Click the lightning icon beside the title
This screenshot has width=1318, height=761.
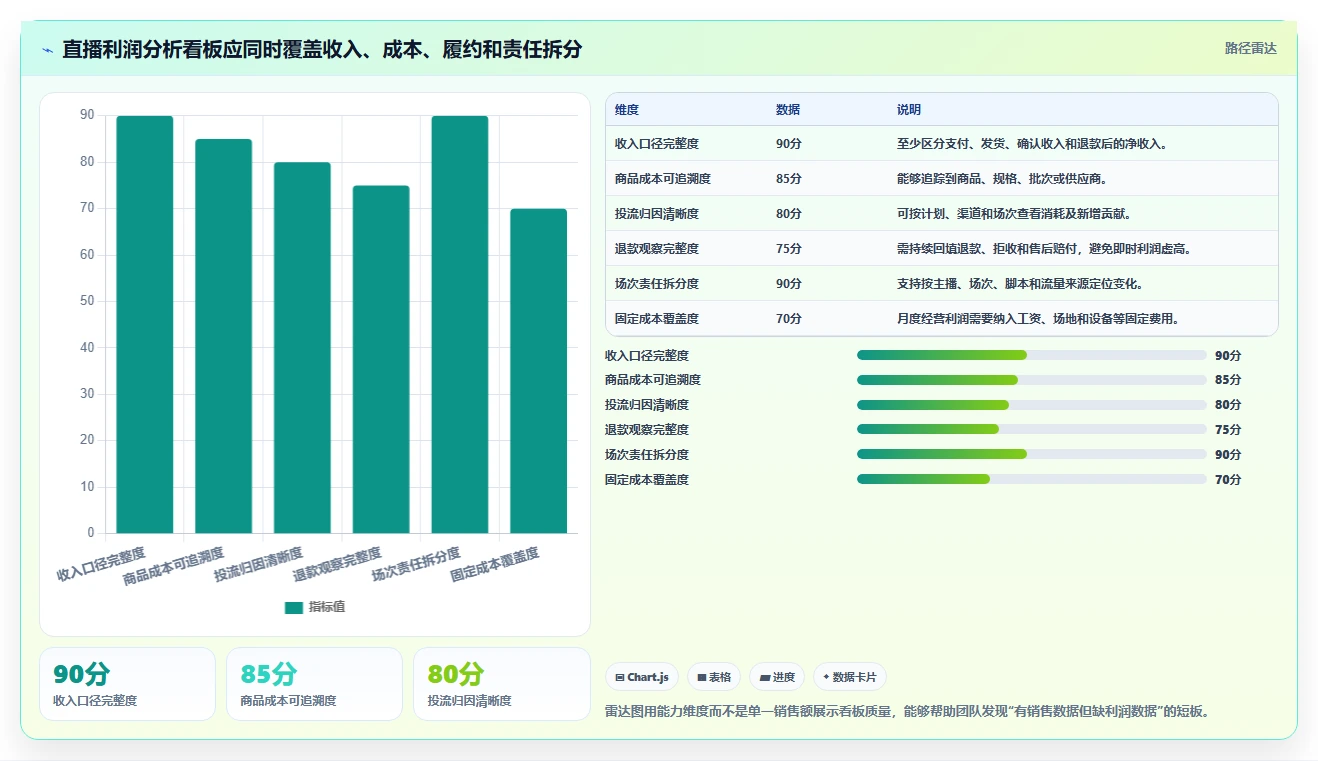pyautogui.click(x=48, y=50)
